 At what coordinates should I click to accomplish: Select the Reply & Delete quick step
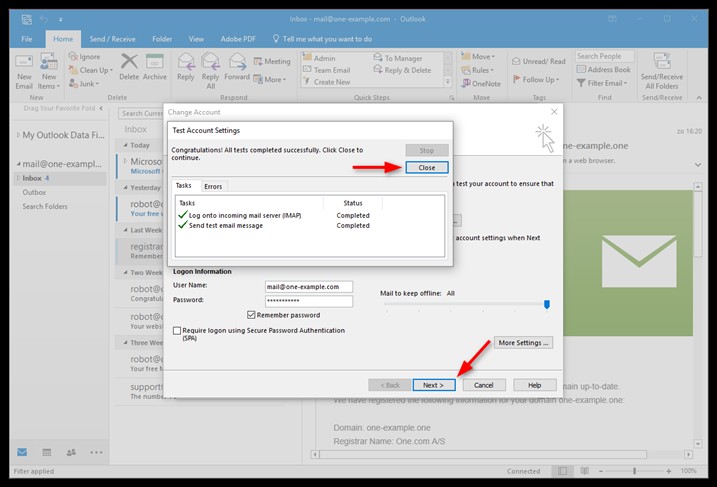point(402,70)
